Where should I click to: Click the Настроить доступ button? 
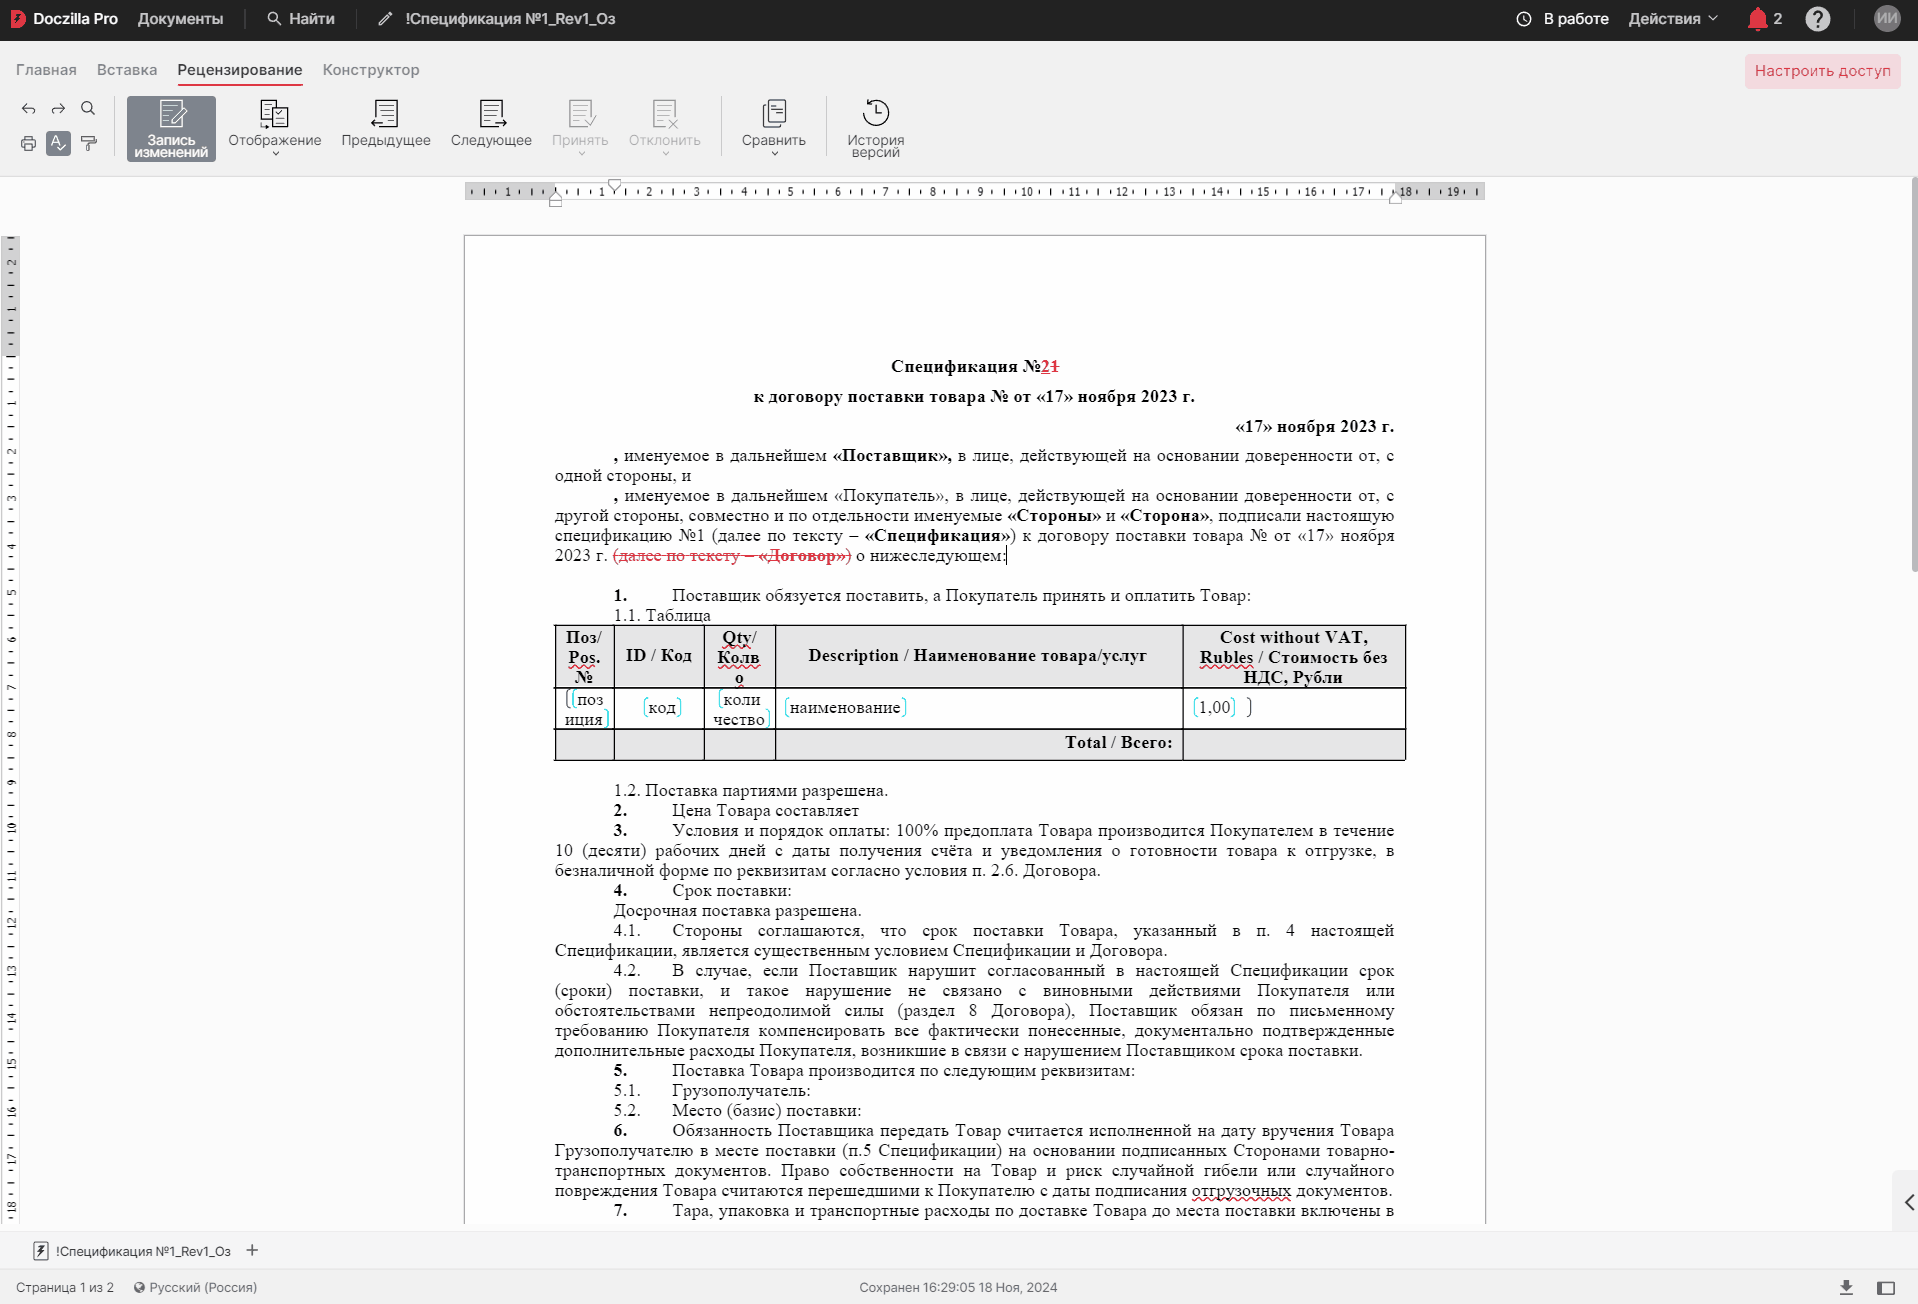click(1822, 71)
